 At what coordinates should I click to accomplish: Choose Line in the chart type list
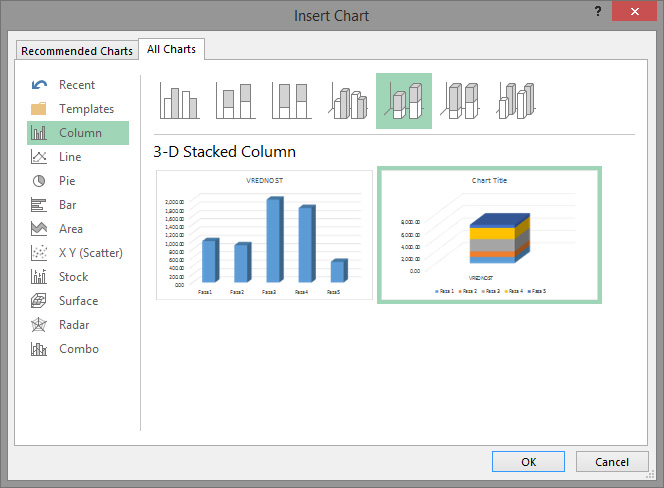click(70, 157)
